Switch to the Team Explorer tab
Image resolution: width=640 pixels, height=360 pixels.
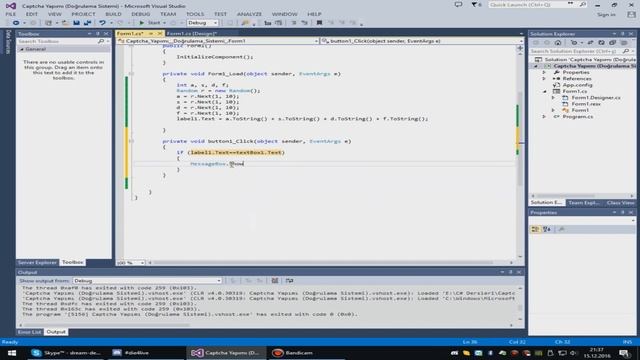pos(584,203)
